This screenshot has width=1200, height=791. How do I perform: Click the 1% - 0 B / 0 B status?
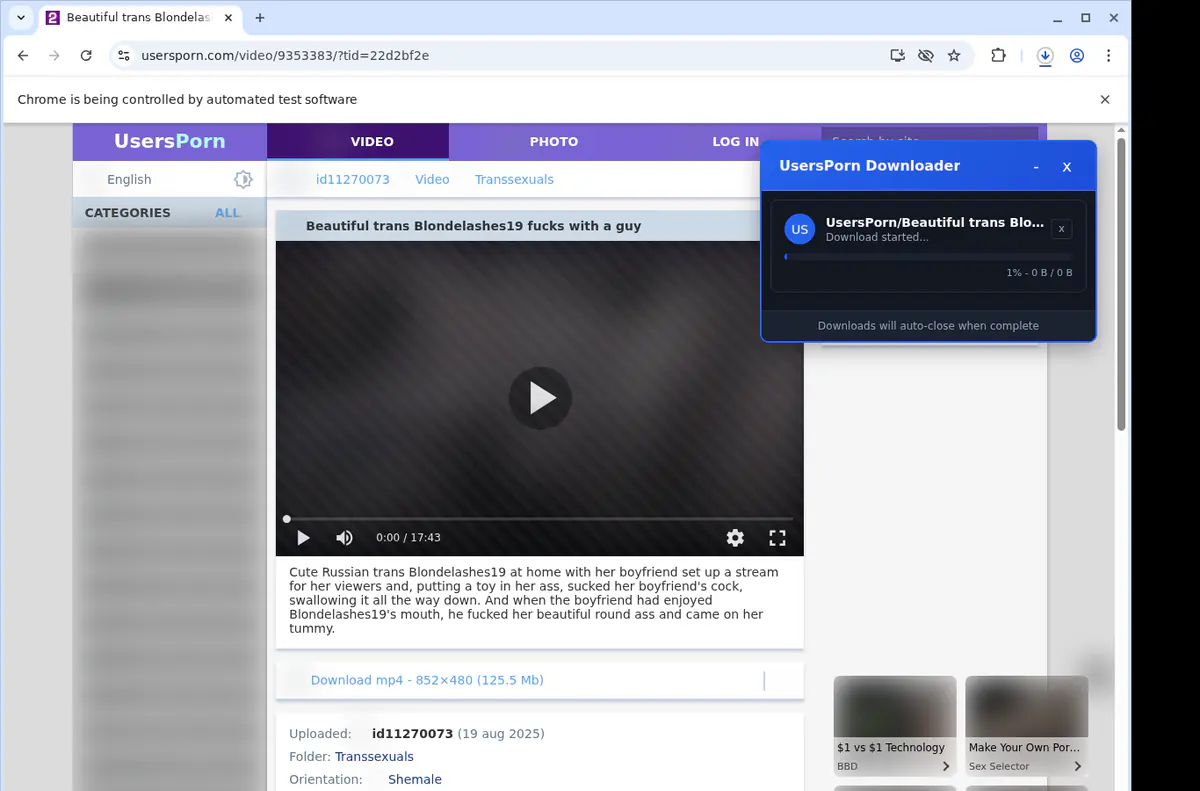pyautogui.click(x=1039, y=273)
